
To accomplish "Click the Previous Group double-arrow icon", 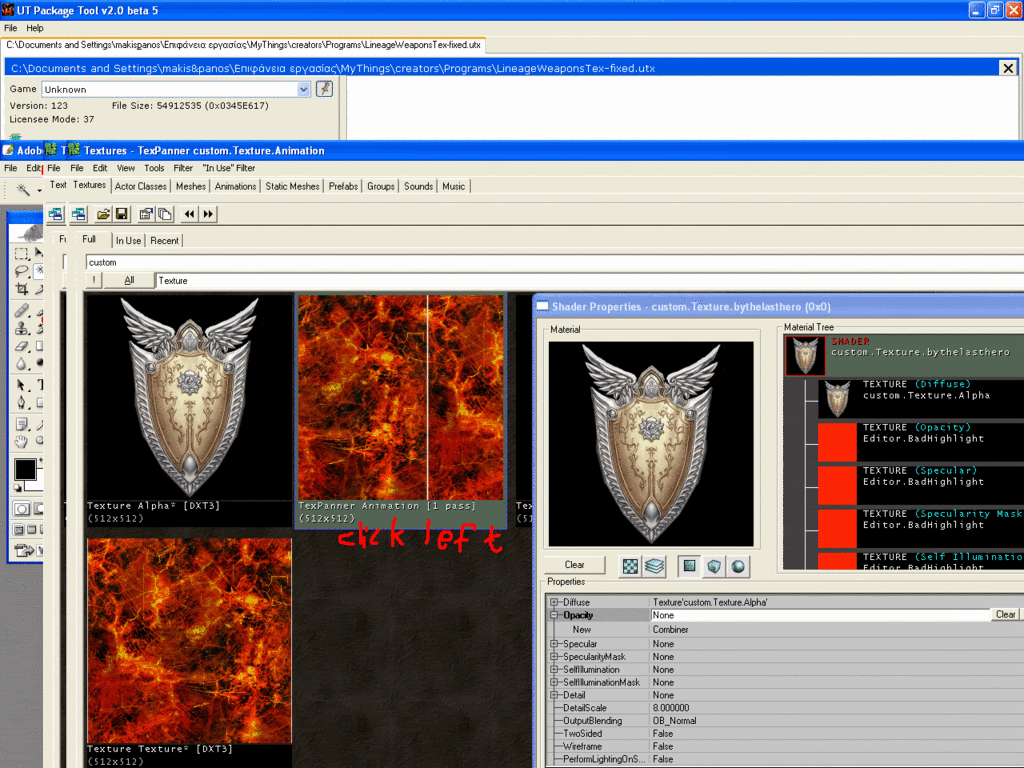I will [x=189, y=214].
